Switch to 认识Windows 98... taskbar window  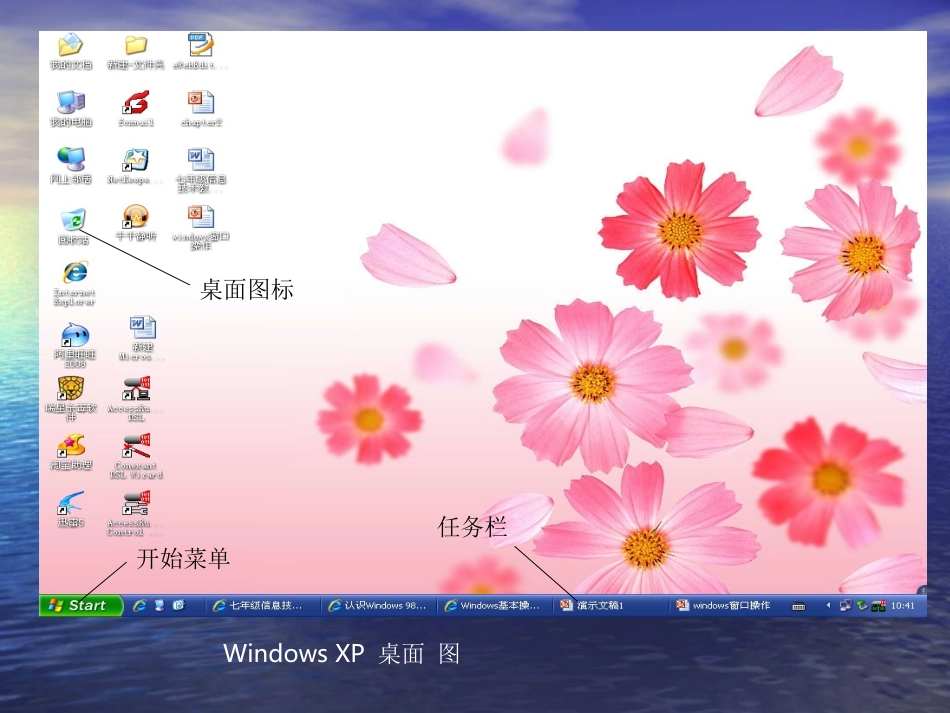(378, 605)
